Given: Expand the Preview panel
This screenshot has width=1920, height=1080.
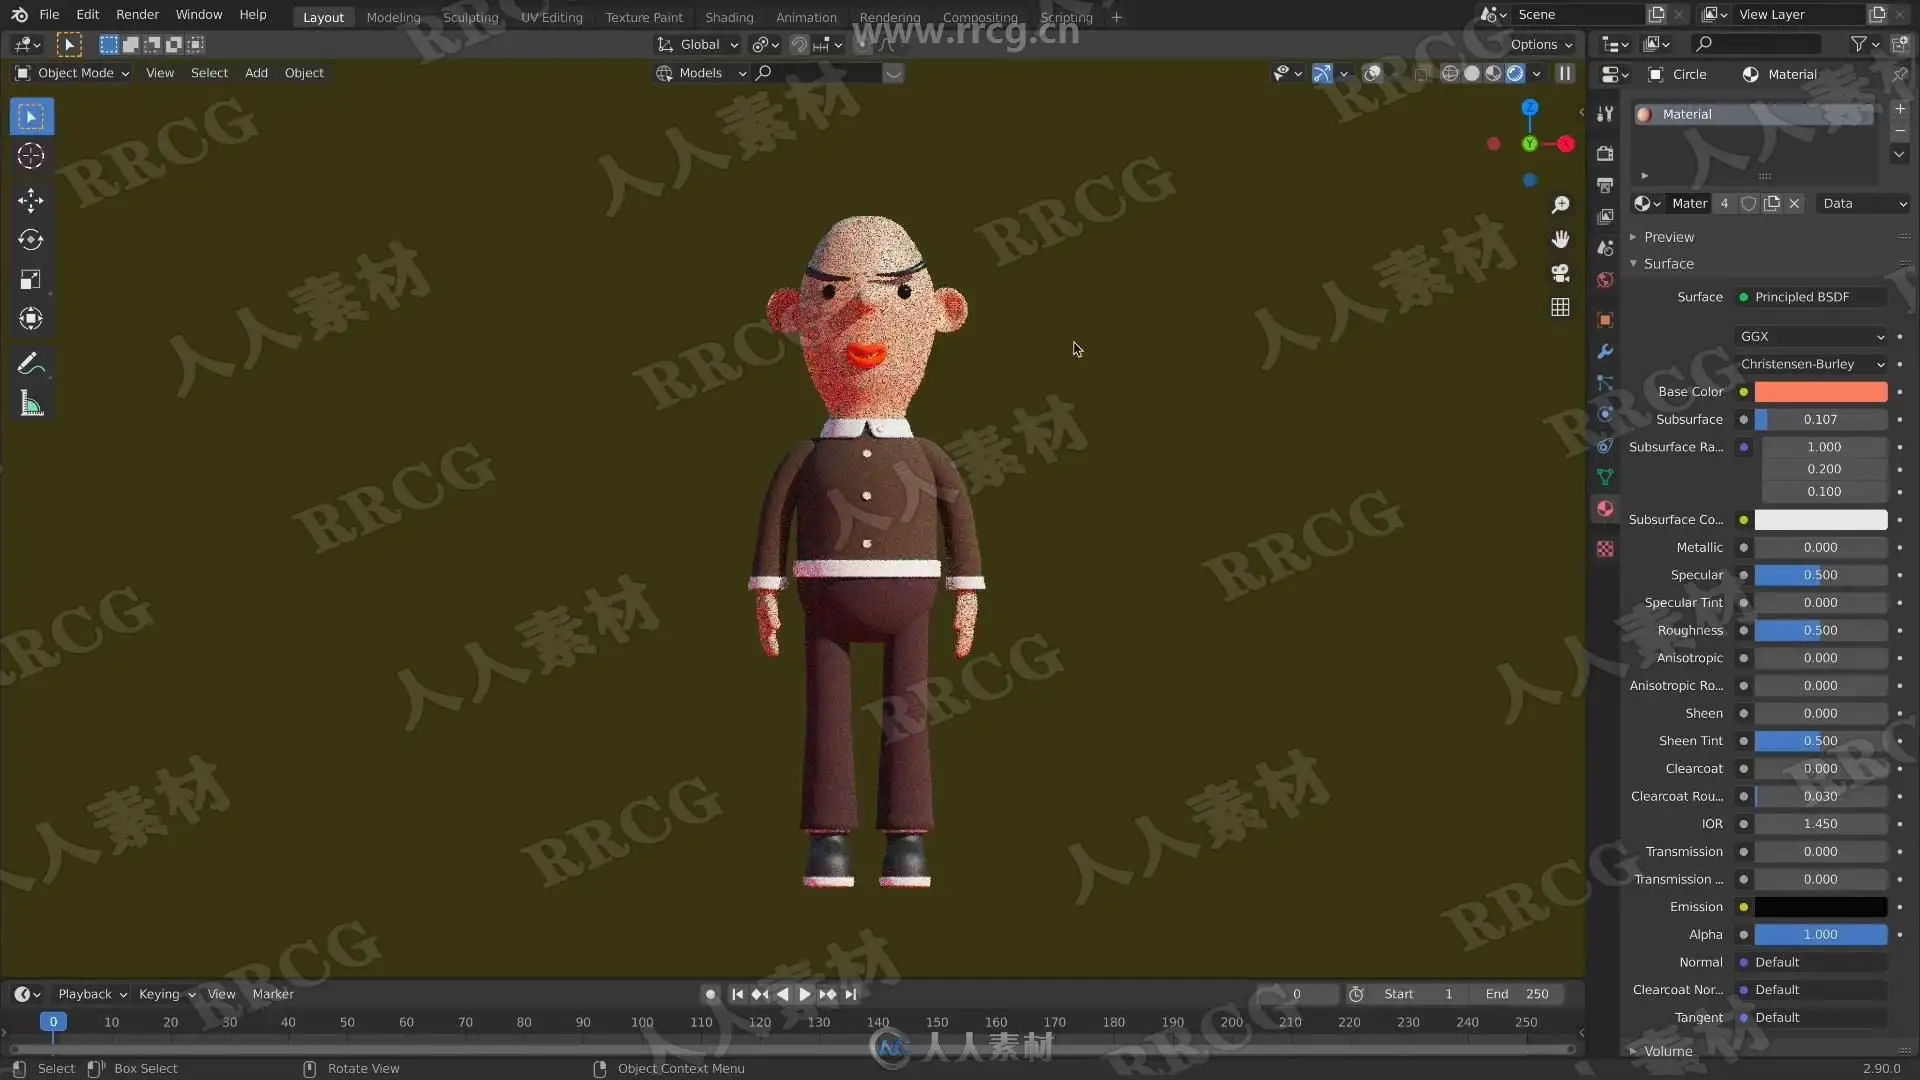Looking at the screenshot, I should [1668, 237].
